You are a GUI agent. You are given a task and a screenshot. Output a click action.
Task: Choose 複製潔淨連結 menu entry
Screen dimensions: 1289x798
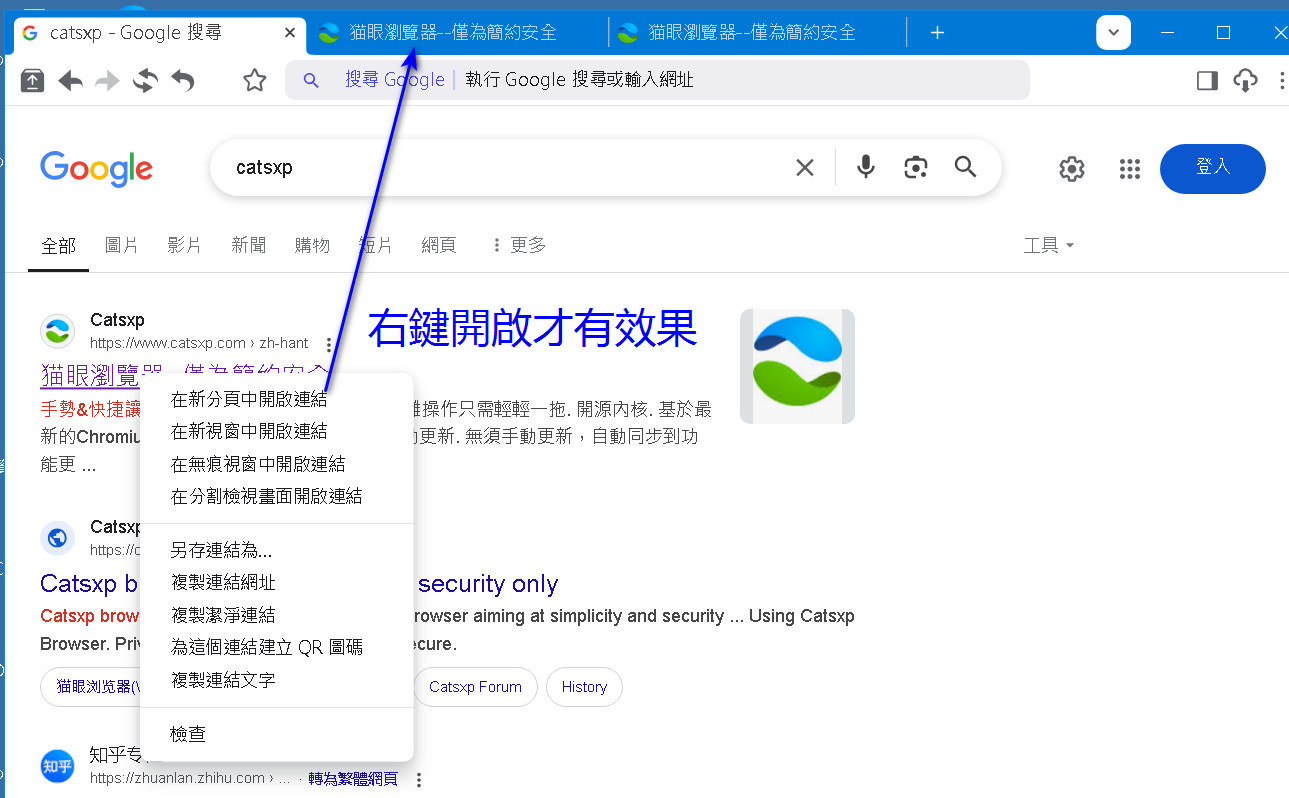277,615
